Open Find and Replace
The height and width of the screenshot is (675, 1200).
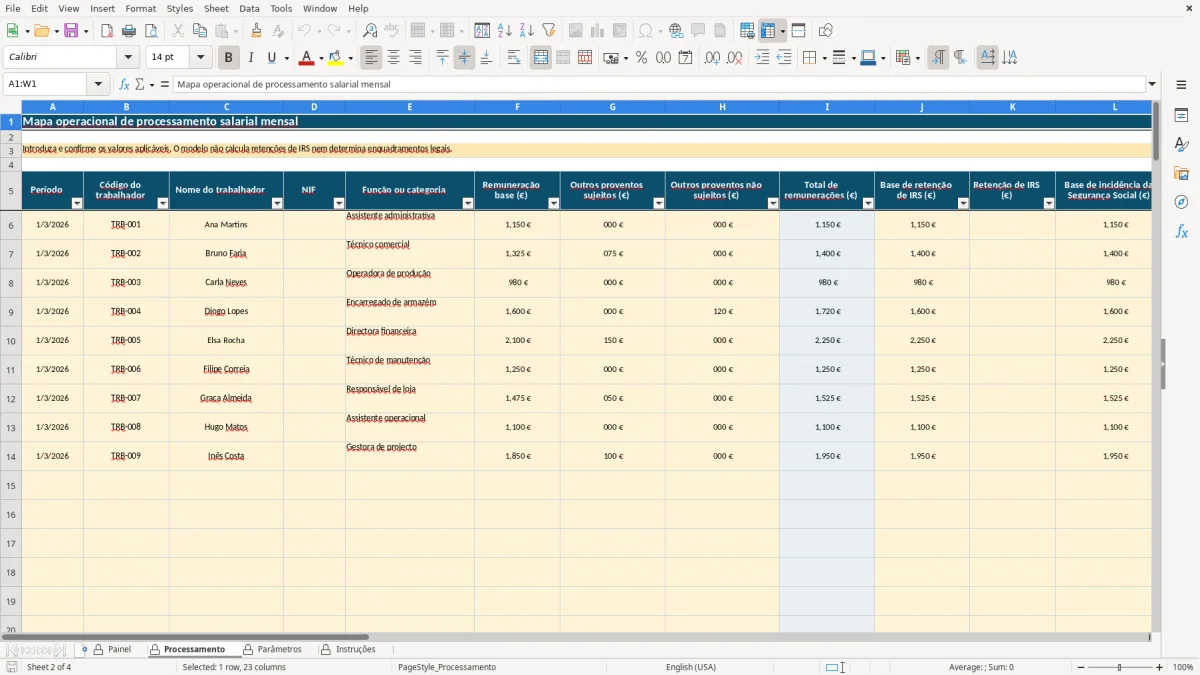point(370,31)
